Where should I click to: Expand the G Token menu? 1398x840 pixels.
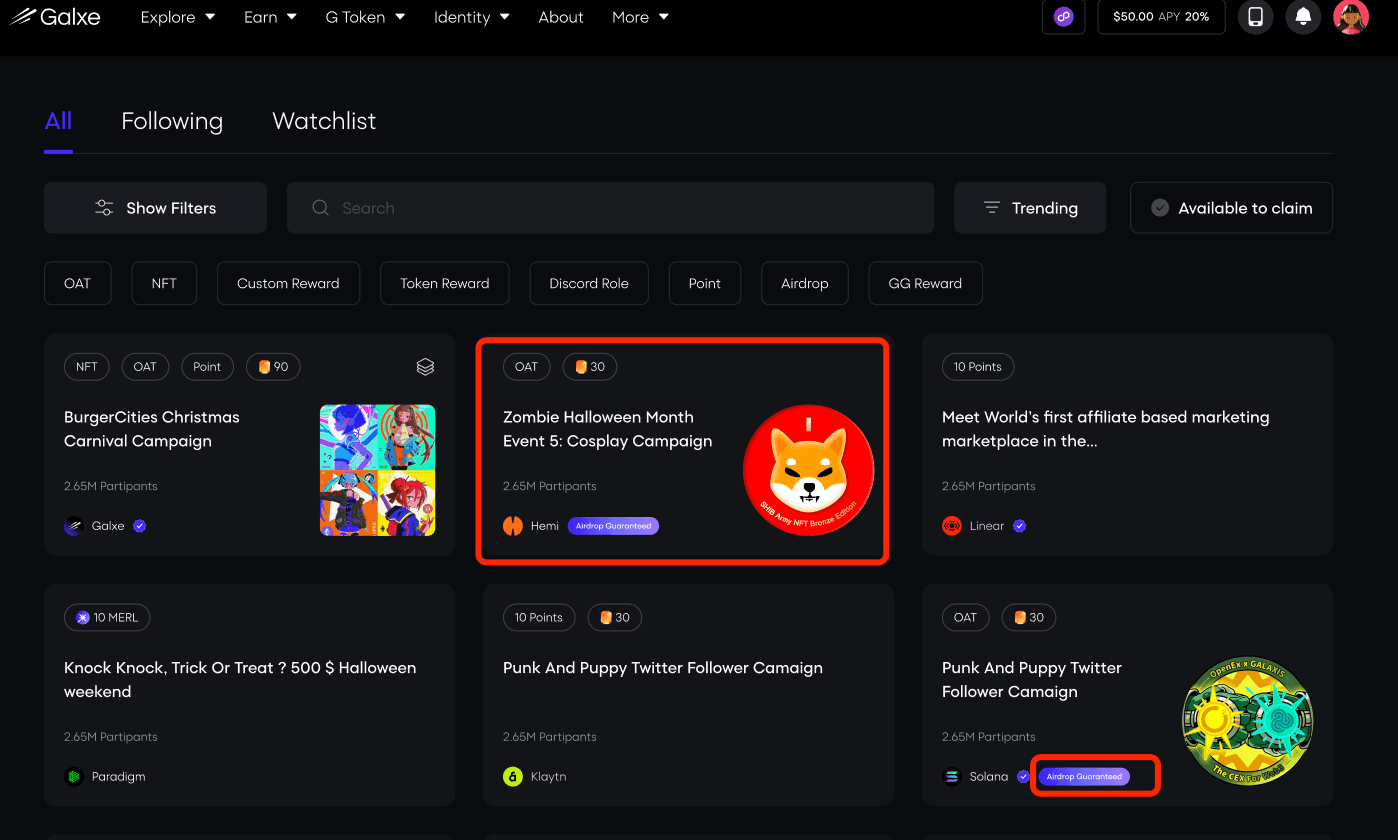tap(365, 17)
